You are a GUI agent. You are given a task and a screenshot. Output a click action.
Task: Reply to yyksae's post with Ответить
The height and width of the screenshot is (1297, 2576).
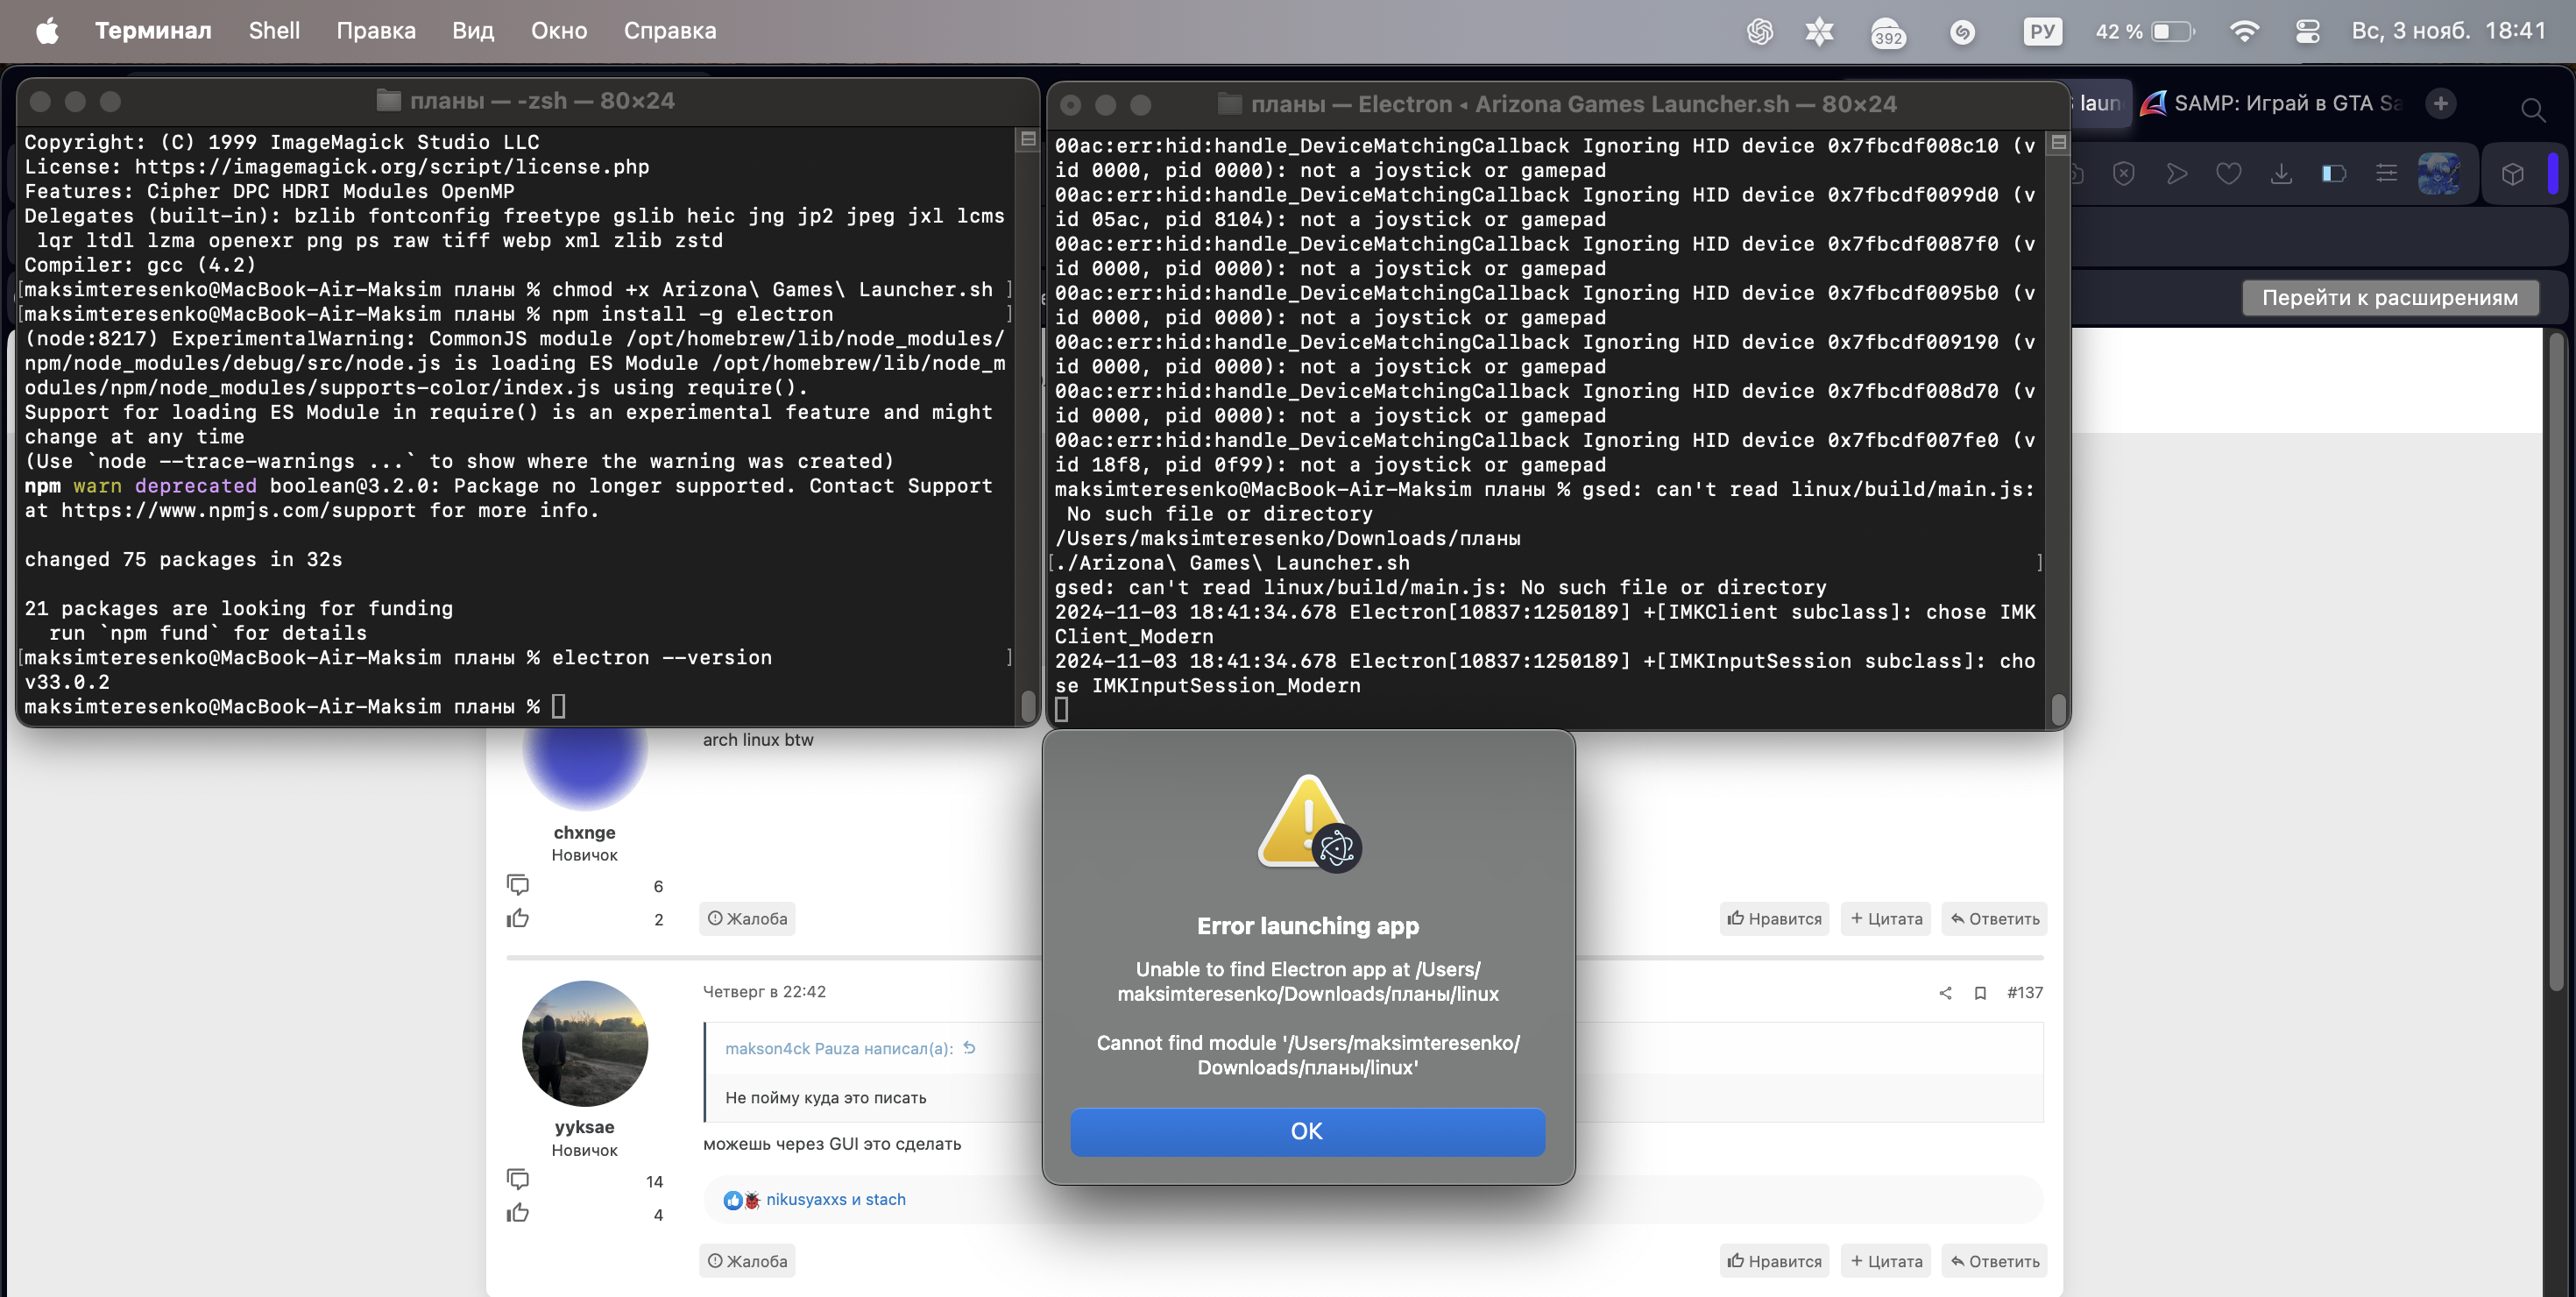click(x=1995, y=1261)
